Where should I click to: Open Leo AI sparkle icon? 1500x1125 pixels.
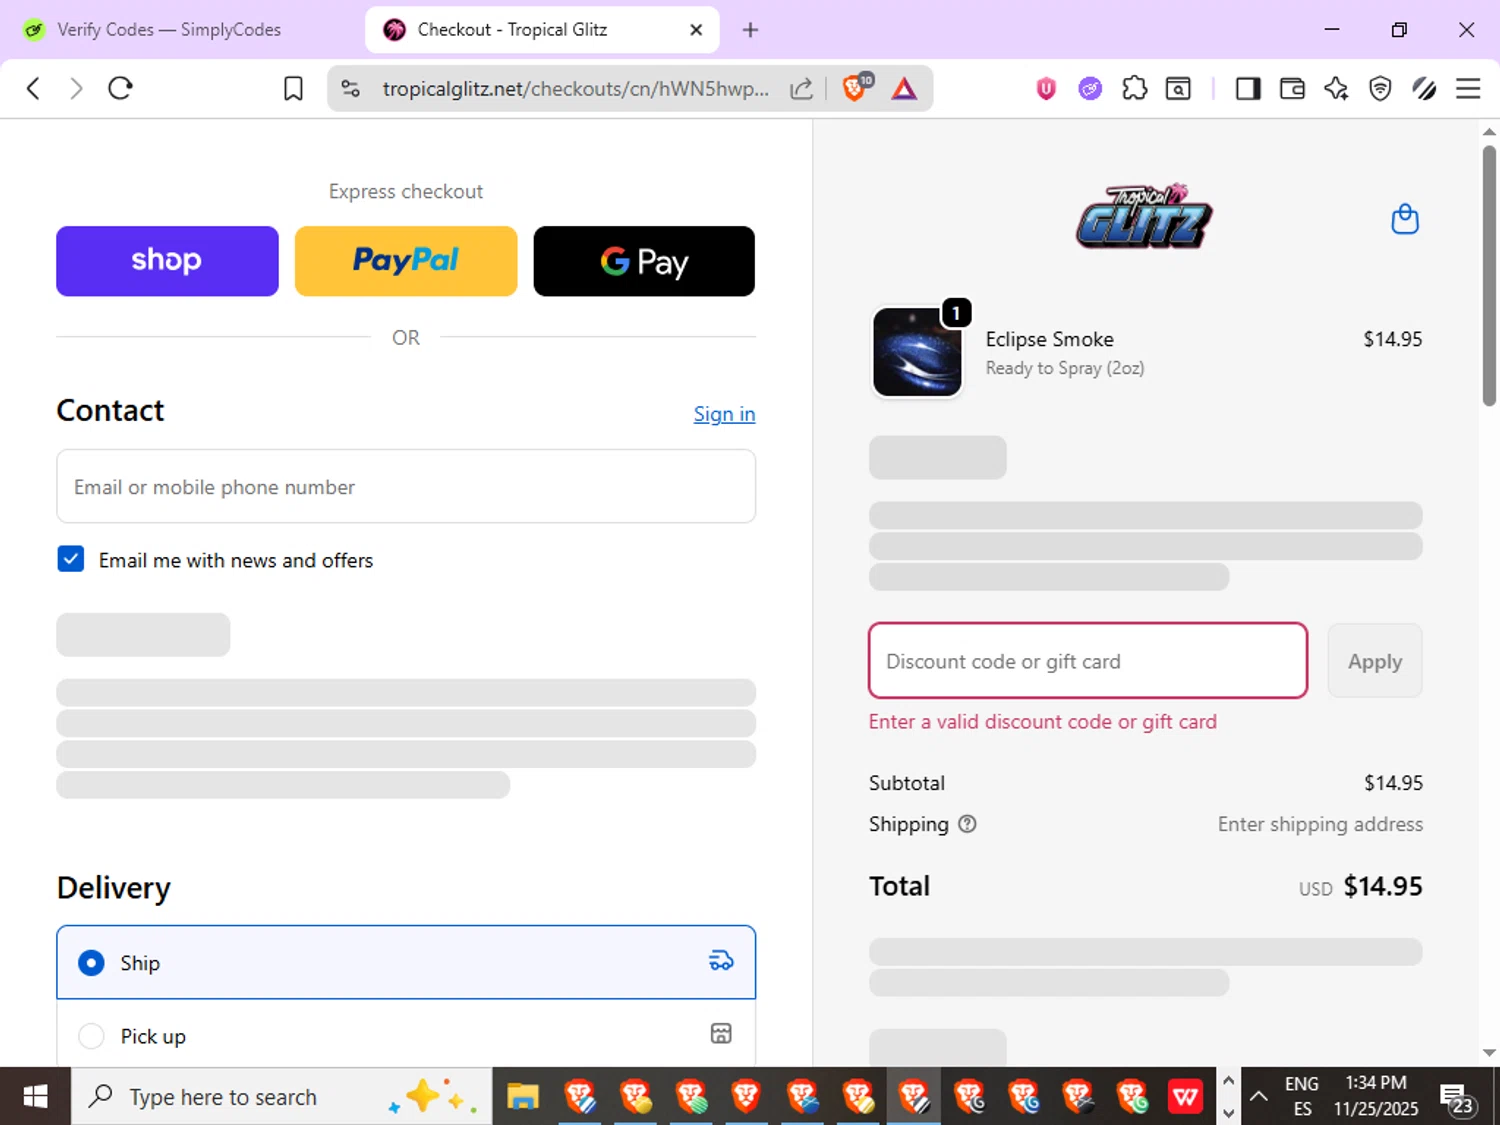point(1336,89)
